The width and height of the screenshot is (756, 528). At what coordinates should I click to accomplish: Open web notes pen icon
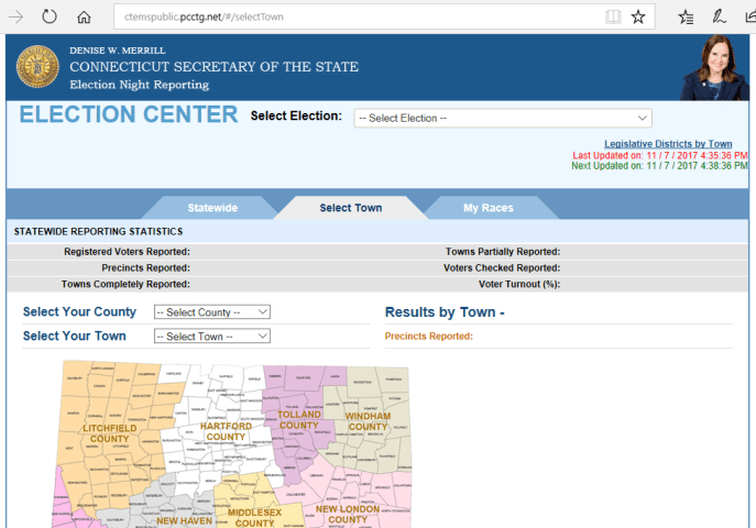[x=719, y=17]
